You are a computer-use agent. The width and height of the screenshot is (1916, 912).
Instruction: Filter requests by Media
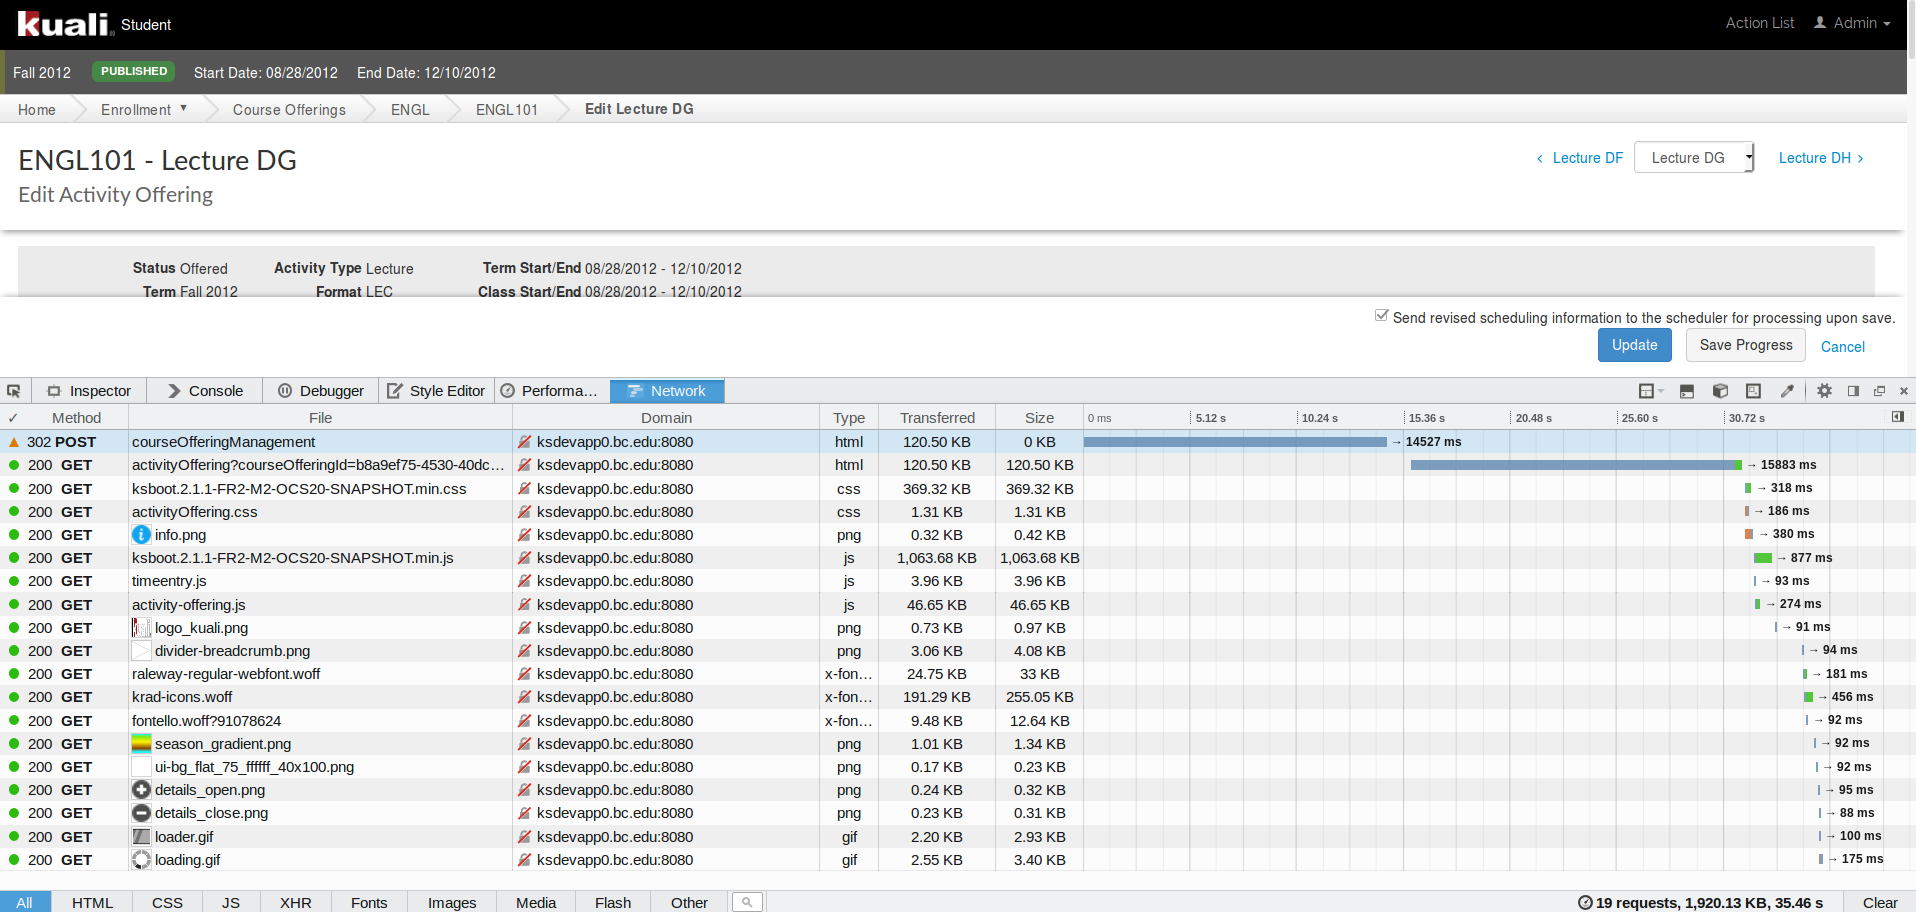pyautogui.click(x=536, y=902)
